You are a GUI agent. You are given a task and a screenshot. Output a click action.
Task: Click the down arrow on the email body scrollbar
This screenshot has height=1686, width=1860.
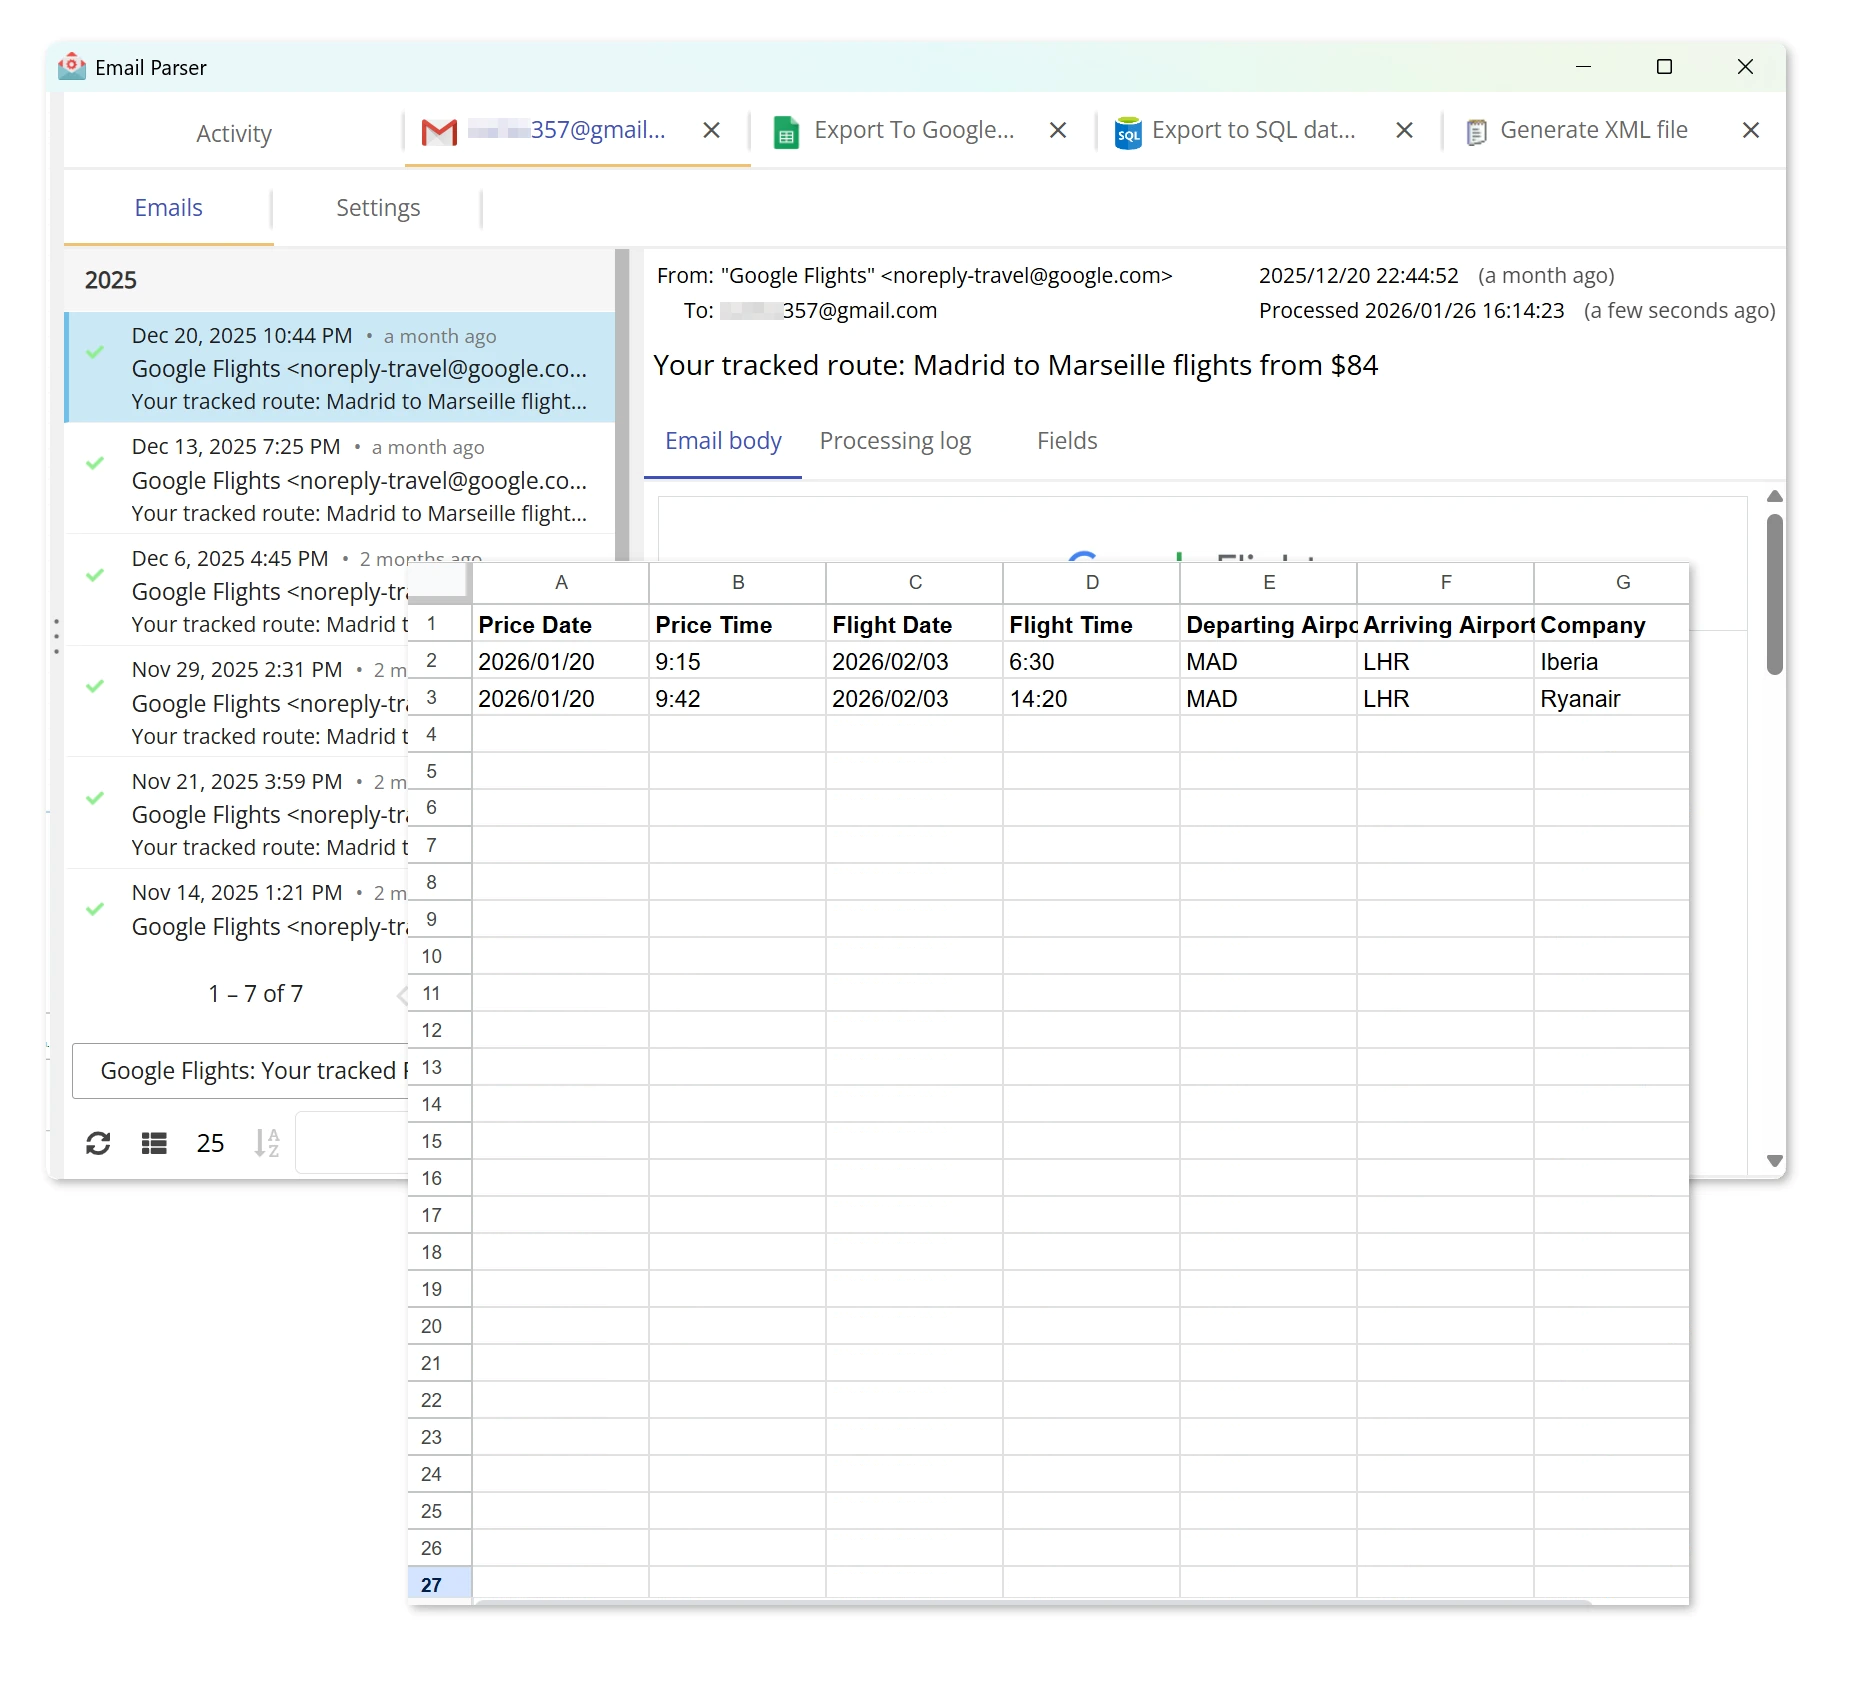pos(1775,1160)
